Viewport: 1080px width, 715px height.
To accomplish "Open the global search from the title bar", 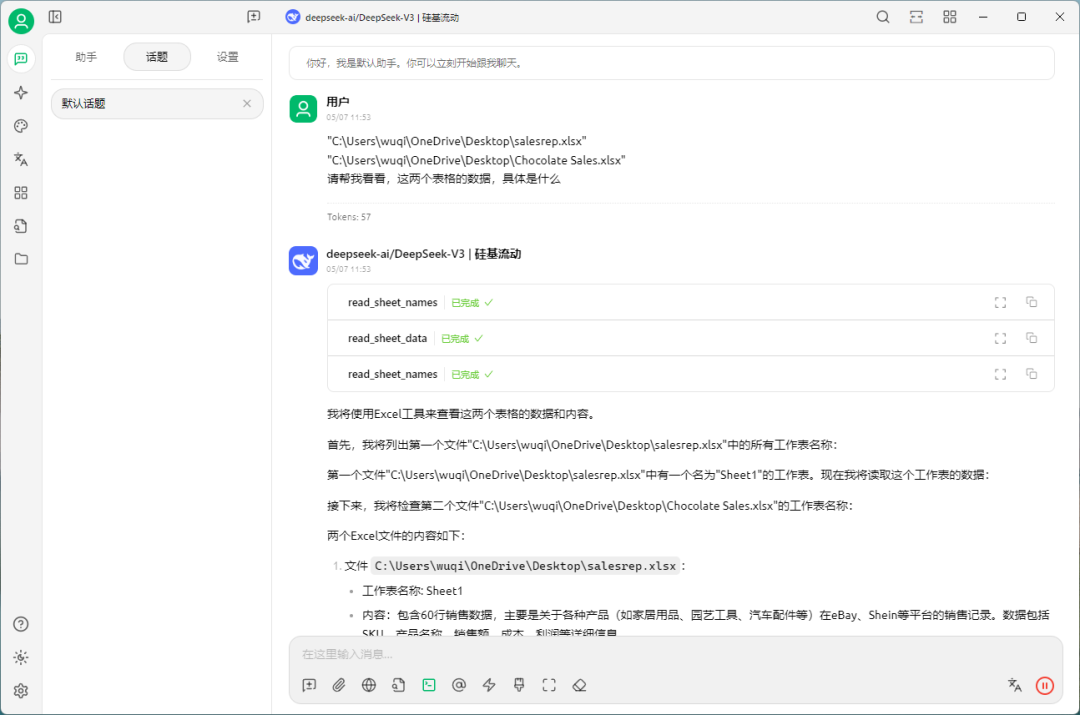I will click(x=882, y=17).
